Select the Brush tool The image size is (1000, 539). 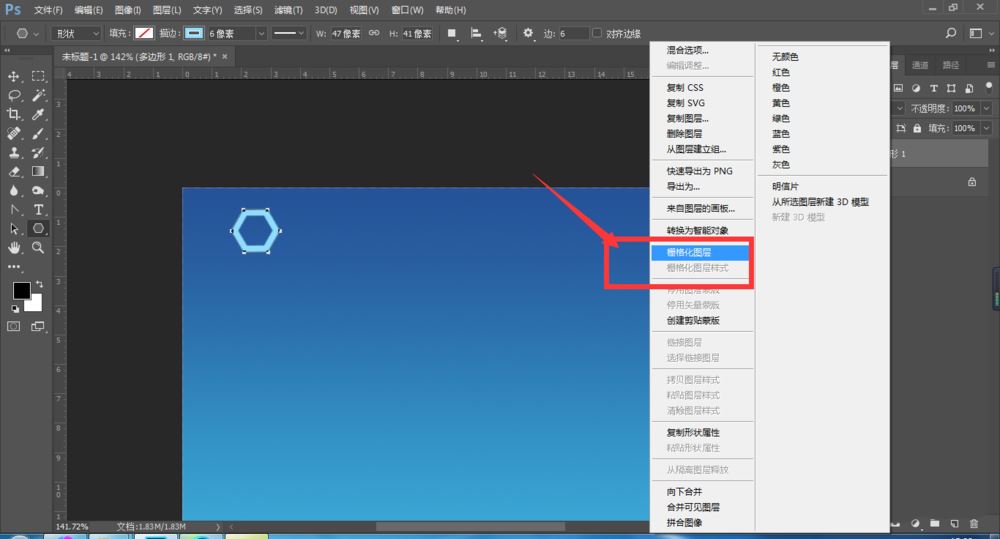38,133
